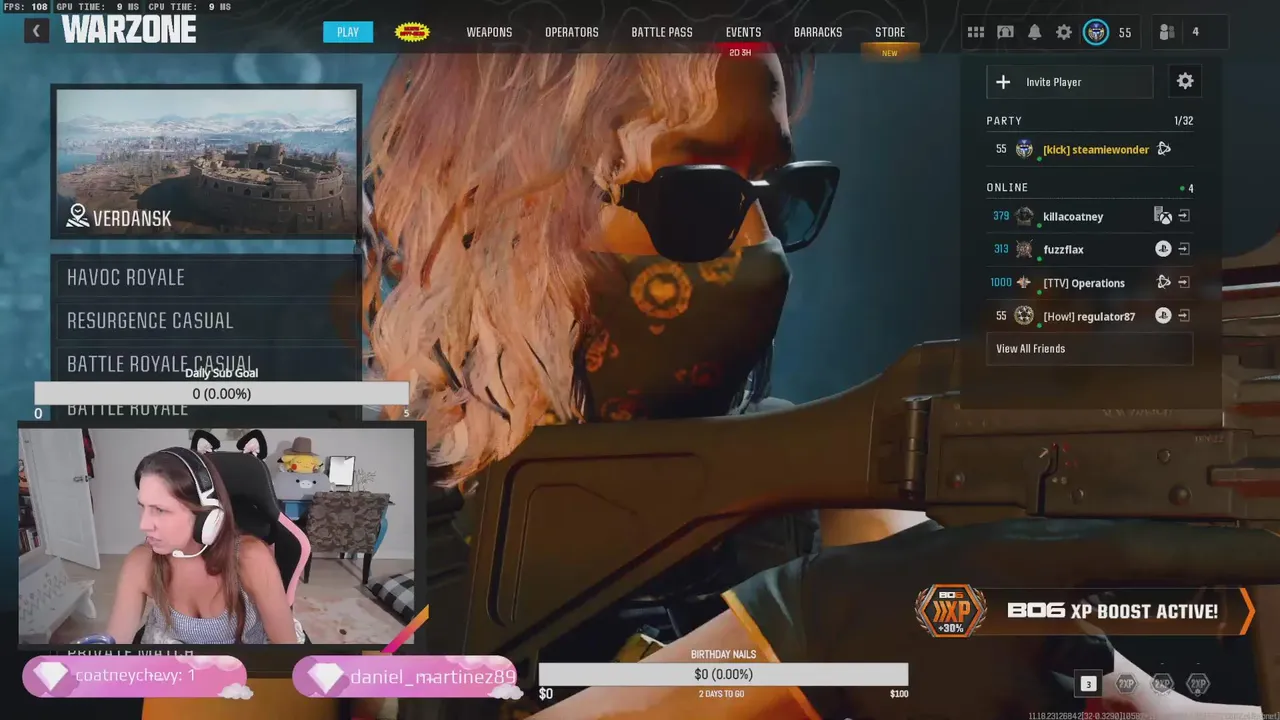Select the Verdansk map thumbnail
Viewport: 1280px width, 720px height.
[x=206, y=163]
